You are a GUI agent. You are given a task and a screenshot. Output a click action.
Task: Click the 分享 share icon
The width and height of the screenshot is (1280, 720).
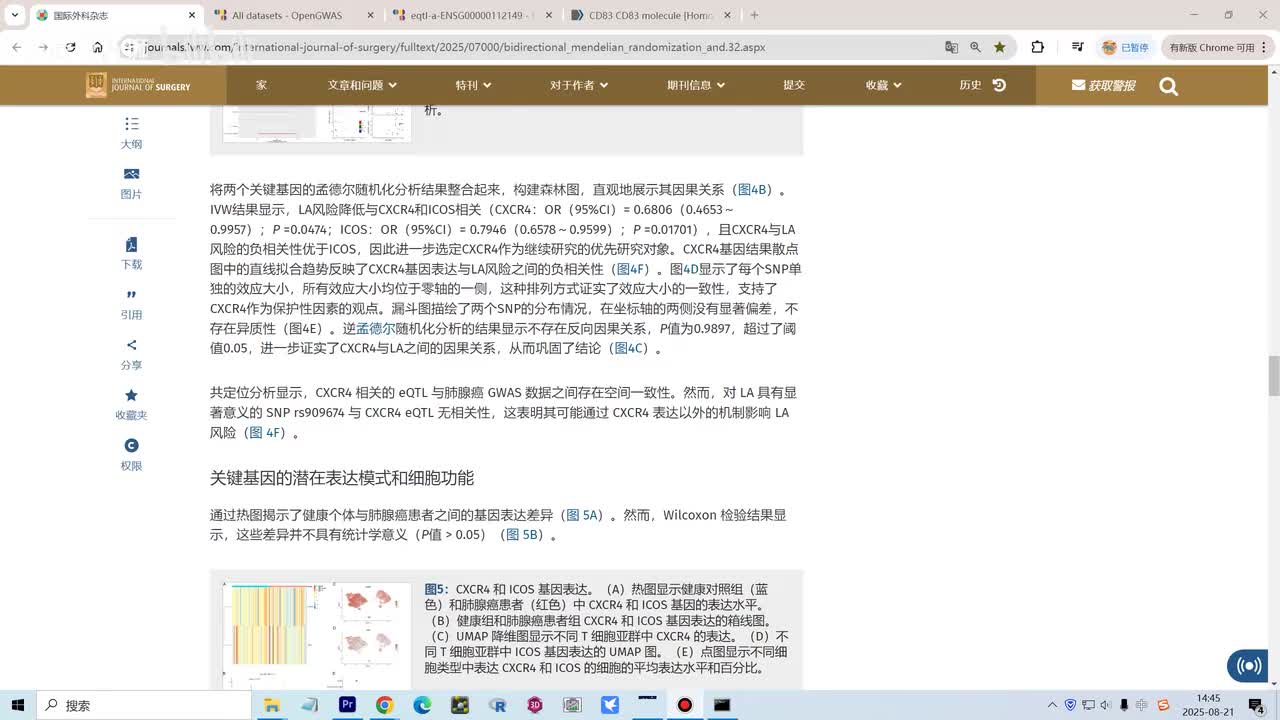pyautogui.click(x=131, y=354)
